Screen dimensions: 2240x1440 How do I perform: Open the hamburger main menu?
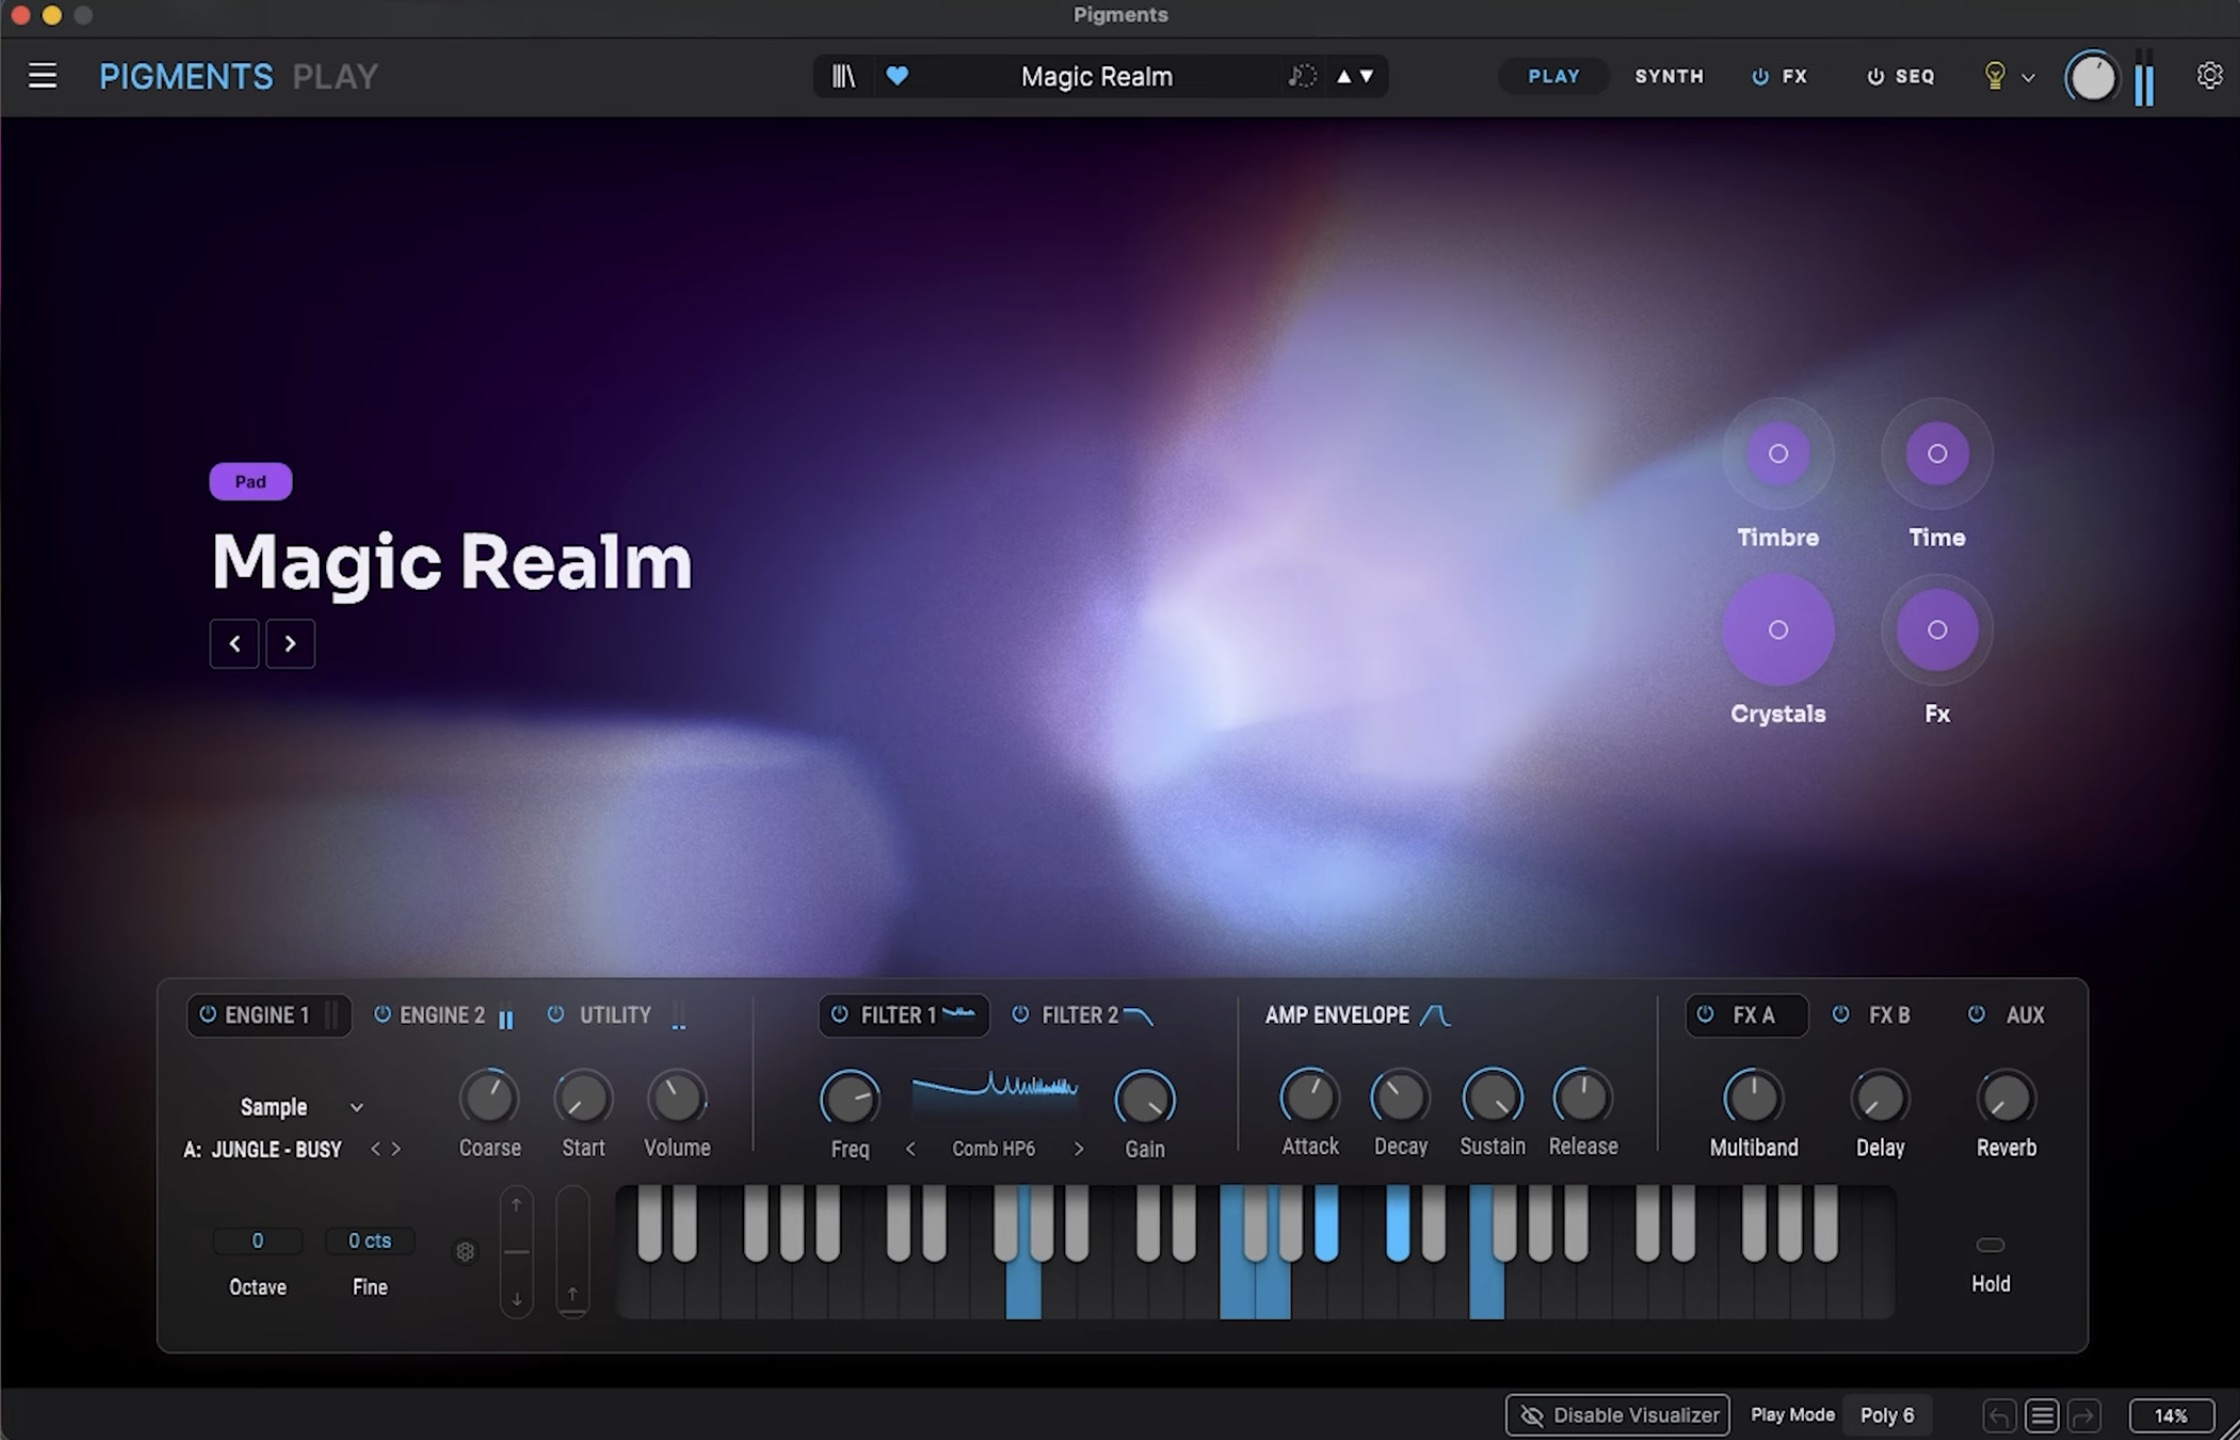click(42, 76)
